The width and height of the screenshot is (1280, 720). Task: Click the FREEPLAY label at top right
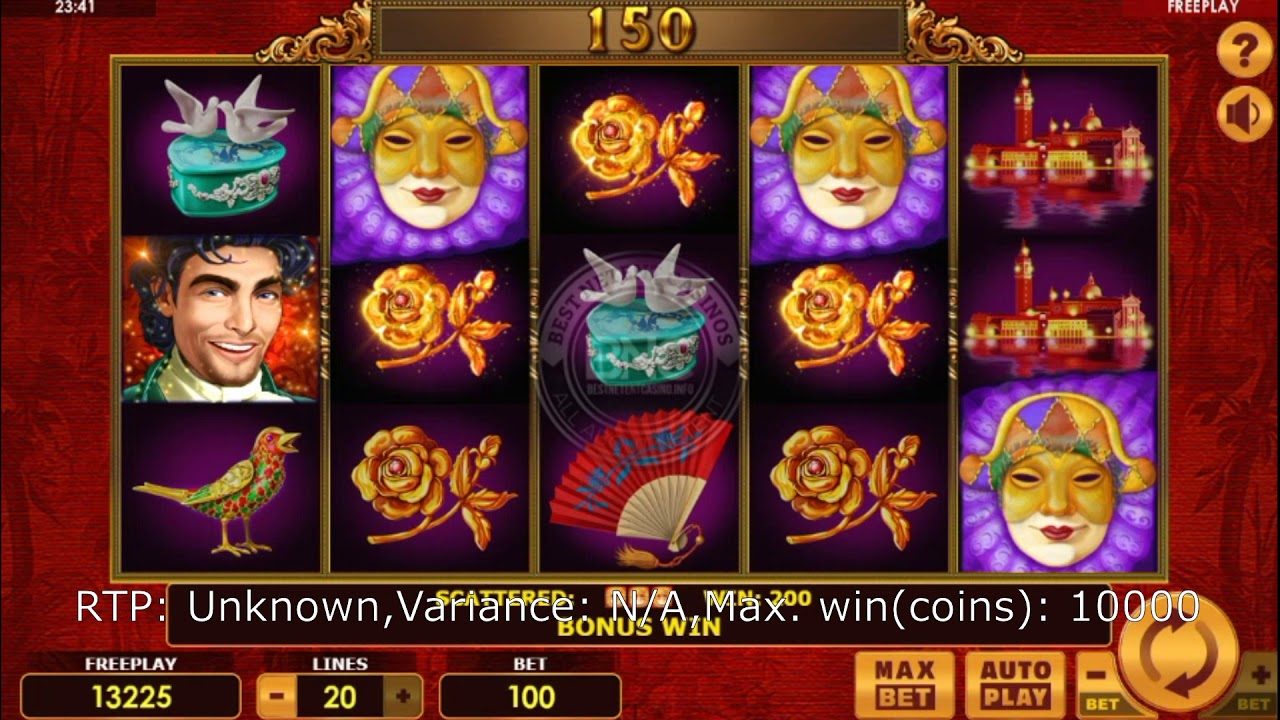1203,7
